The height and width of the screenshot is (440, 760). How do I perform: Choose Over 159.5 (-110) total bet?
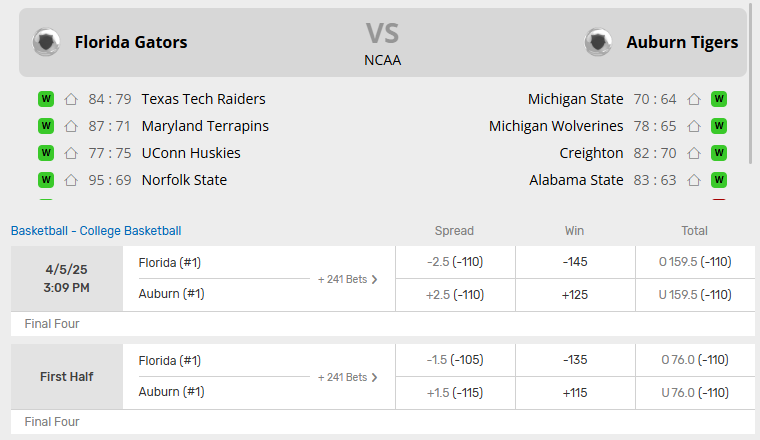(695, 262)
